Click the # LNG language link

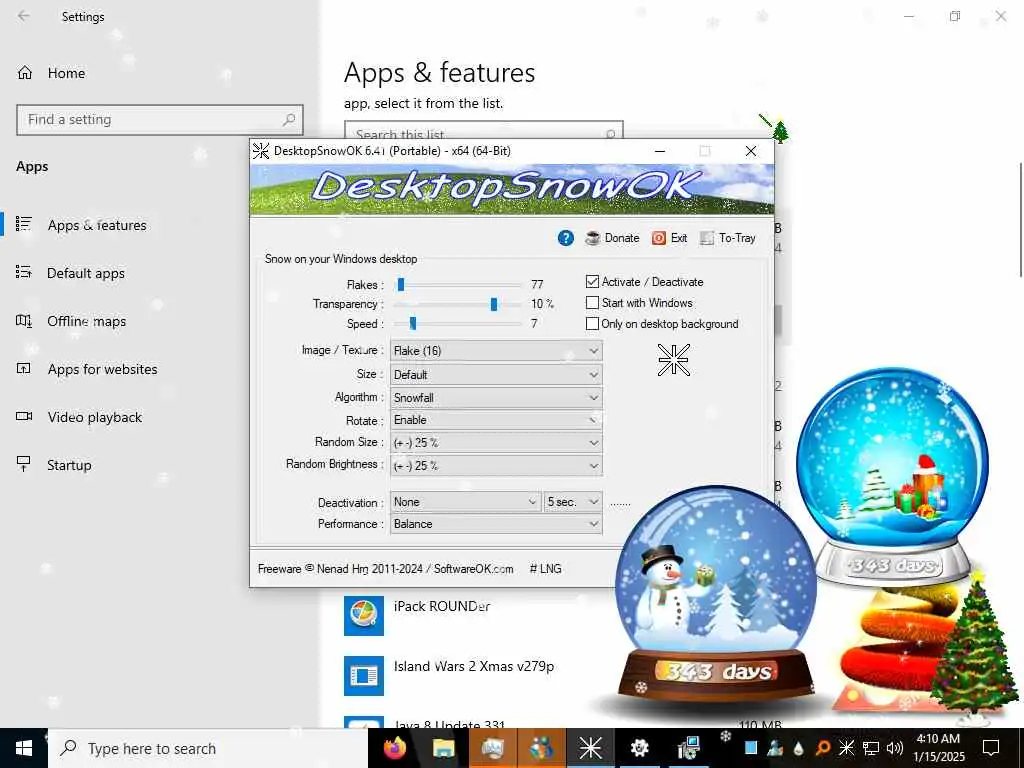[x=545, y=569]
